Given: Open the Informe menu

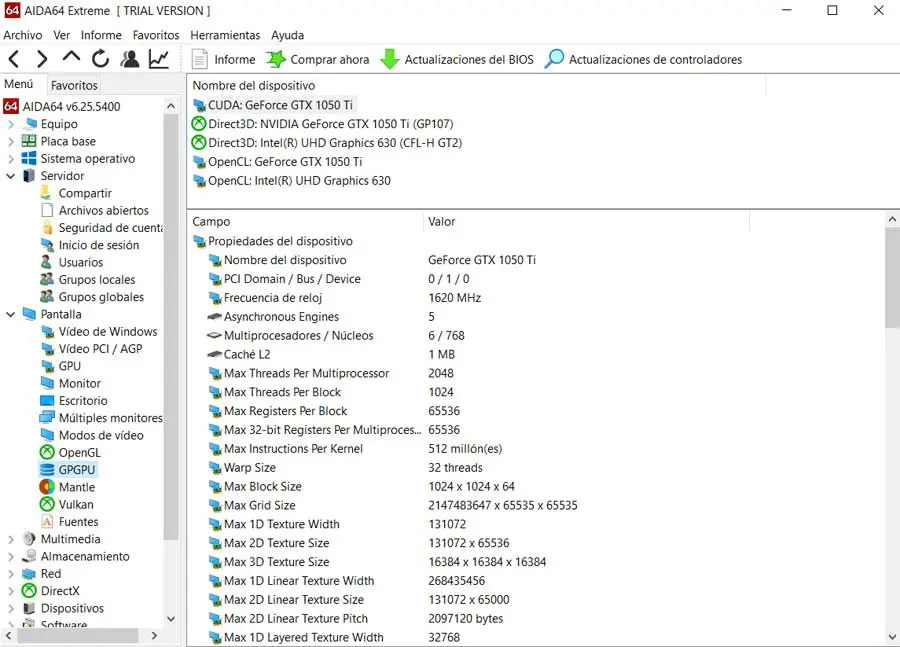Looking at the screenshot, I should click(101, 35).
